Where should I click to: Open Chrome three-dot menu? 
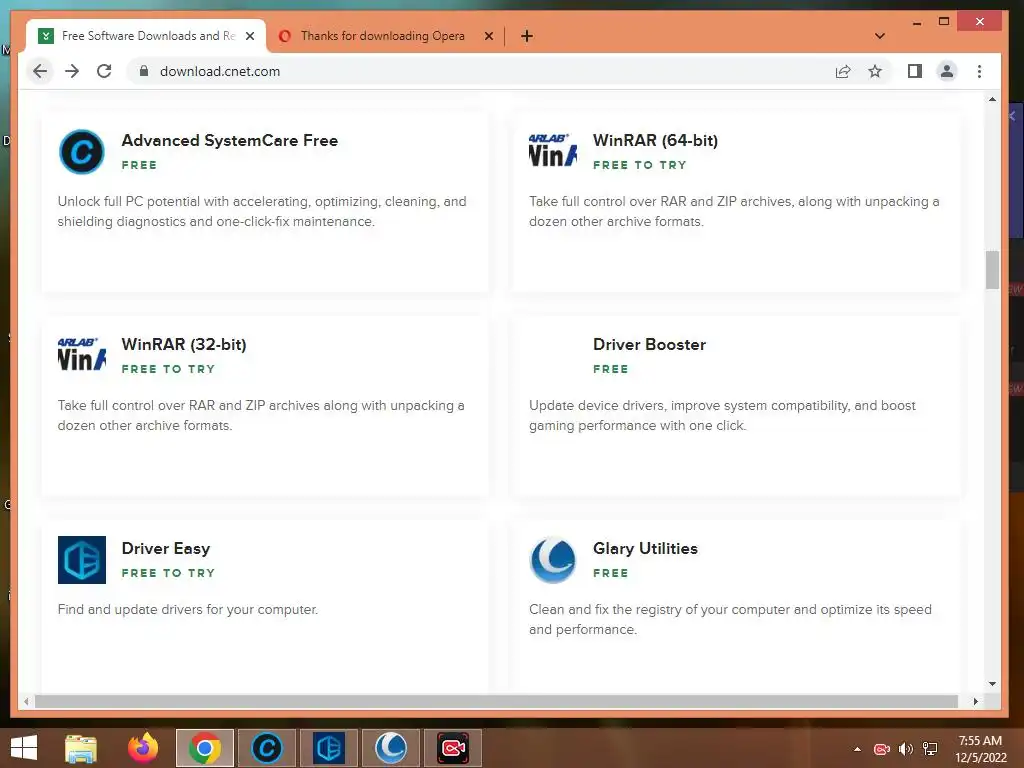click(x=979, y=71)
